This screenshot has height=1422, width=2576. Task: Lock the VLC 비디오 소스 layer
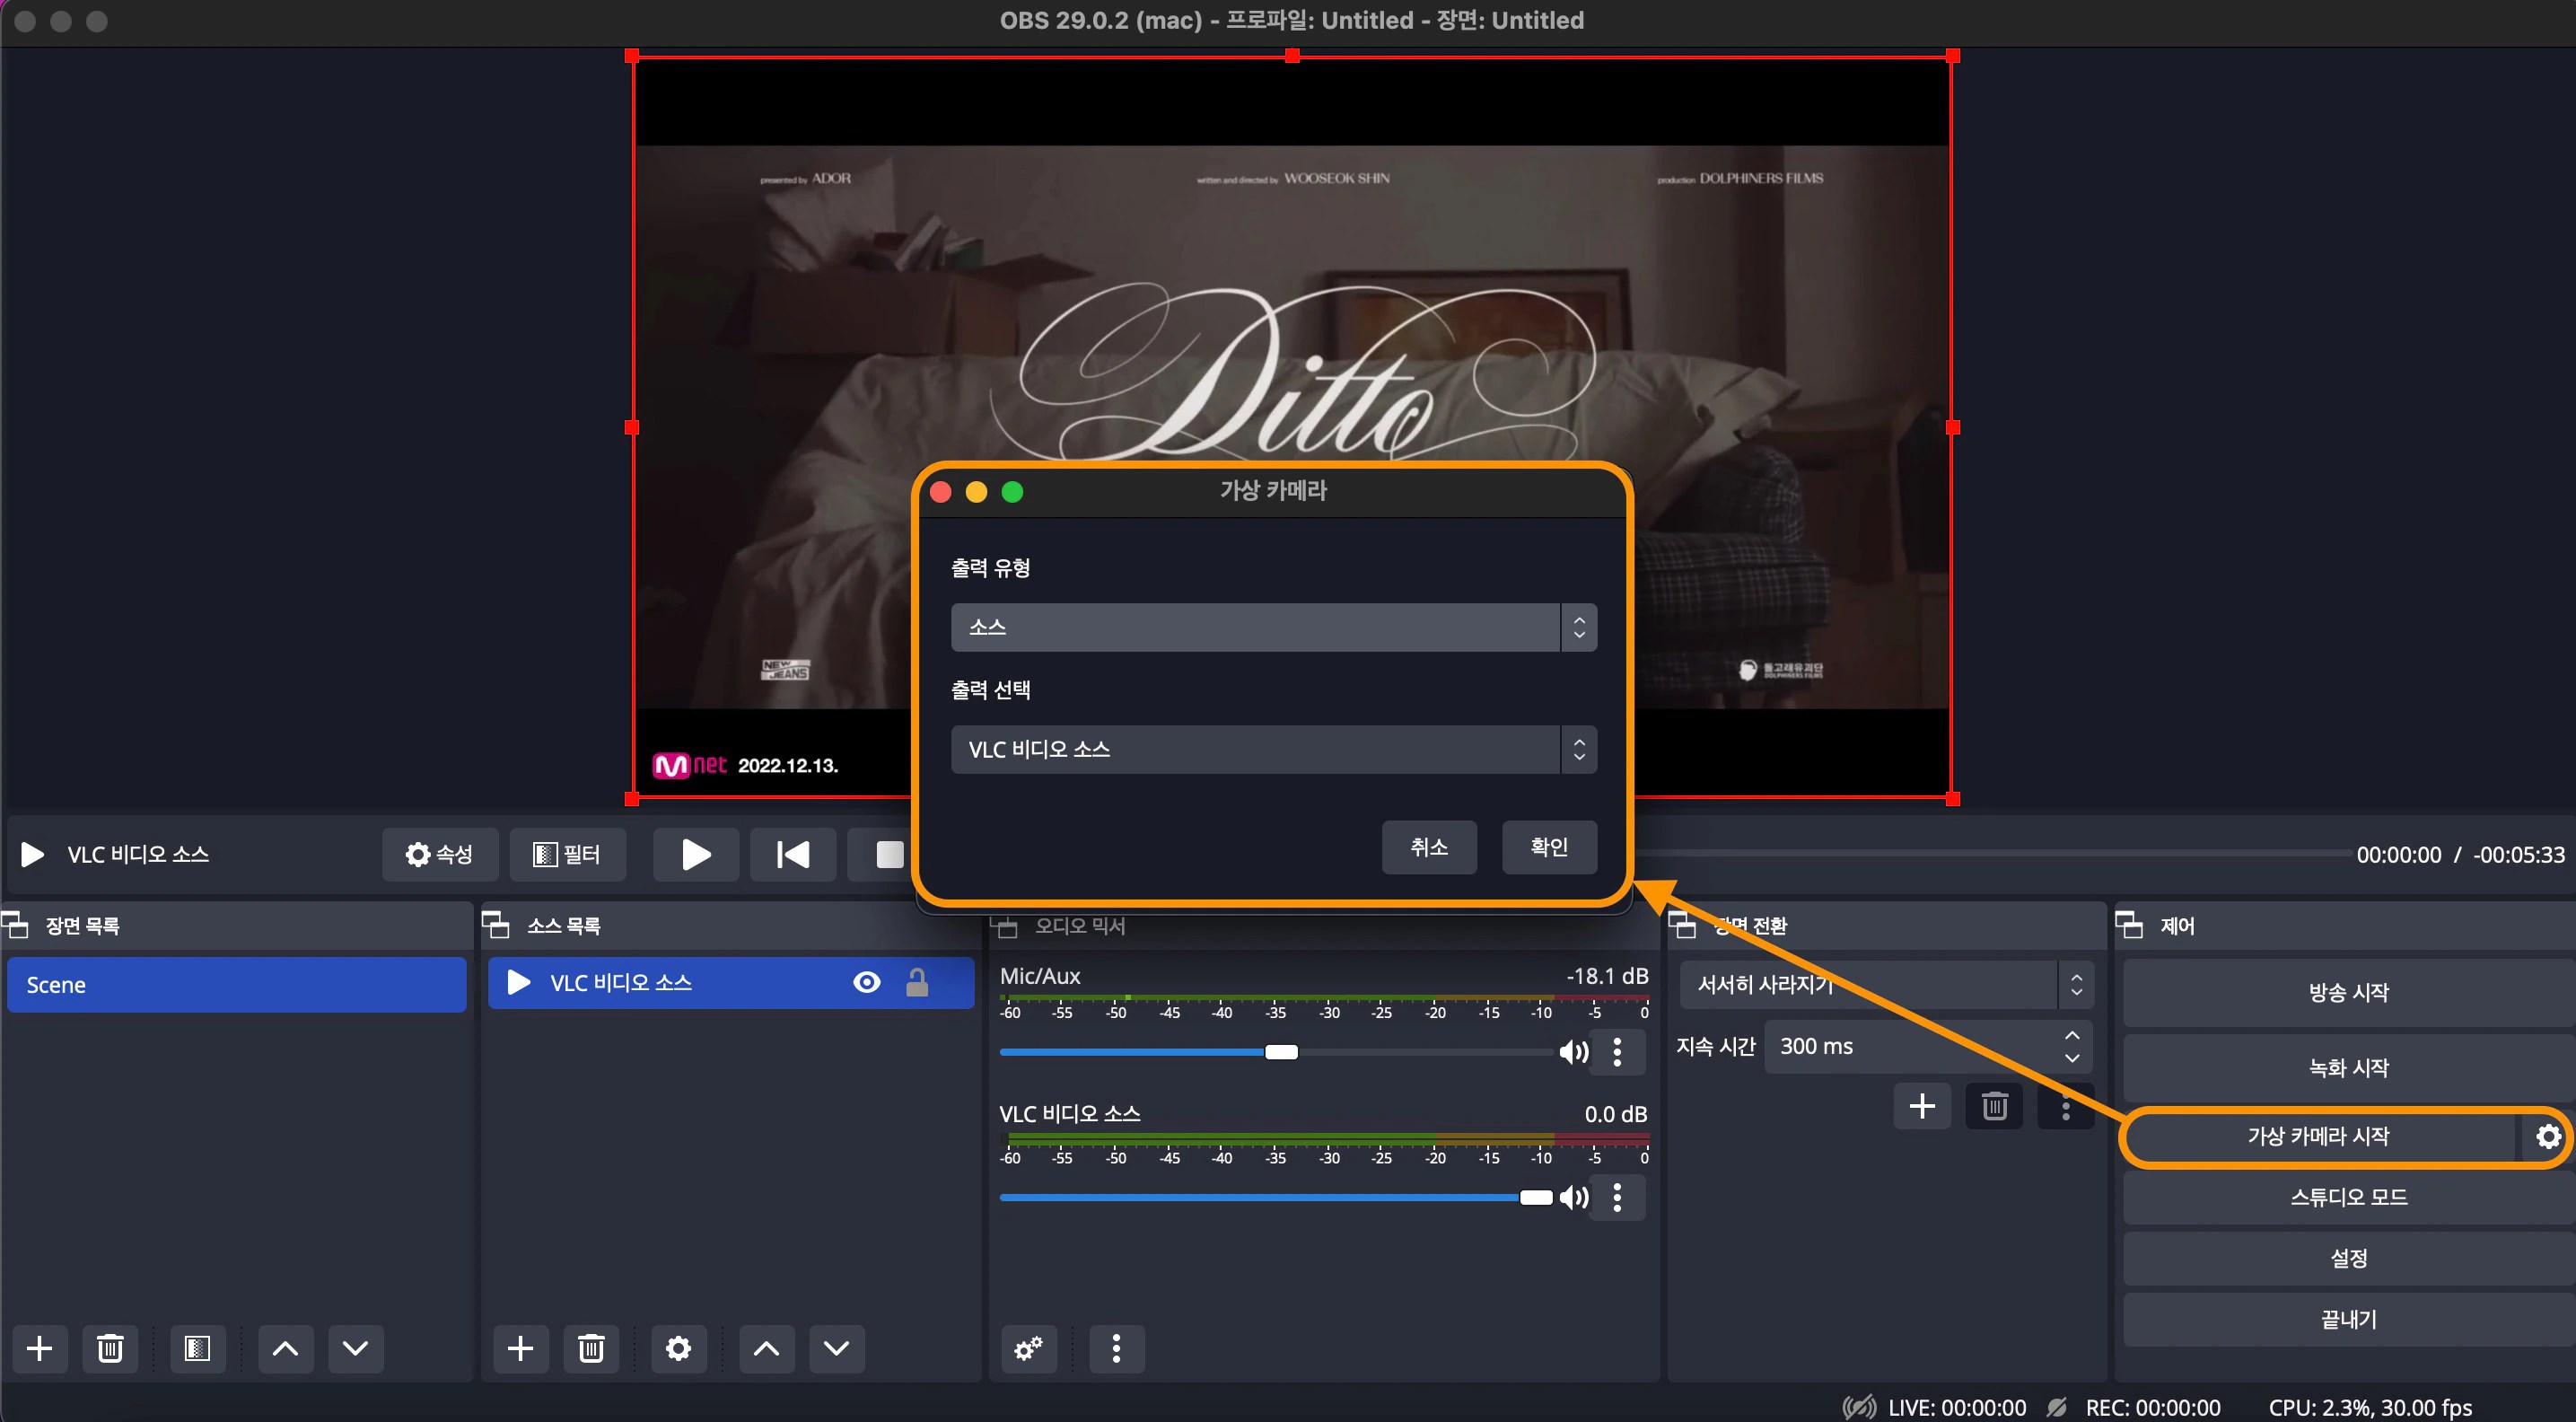point(918,982)
